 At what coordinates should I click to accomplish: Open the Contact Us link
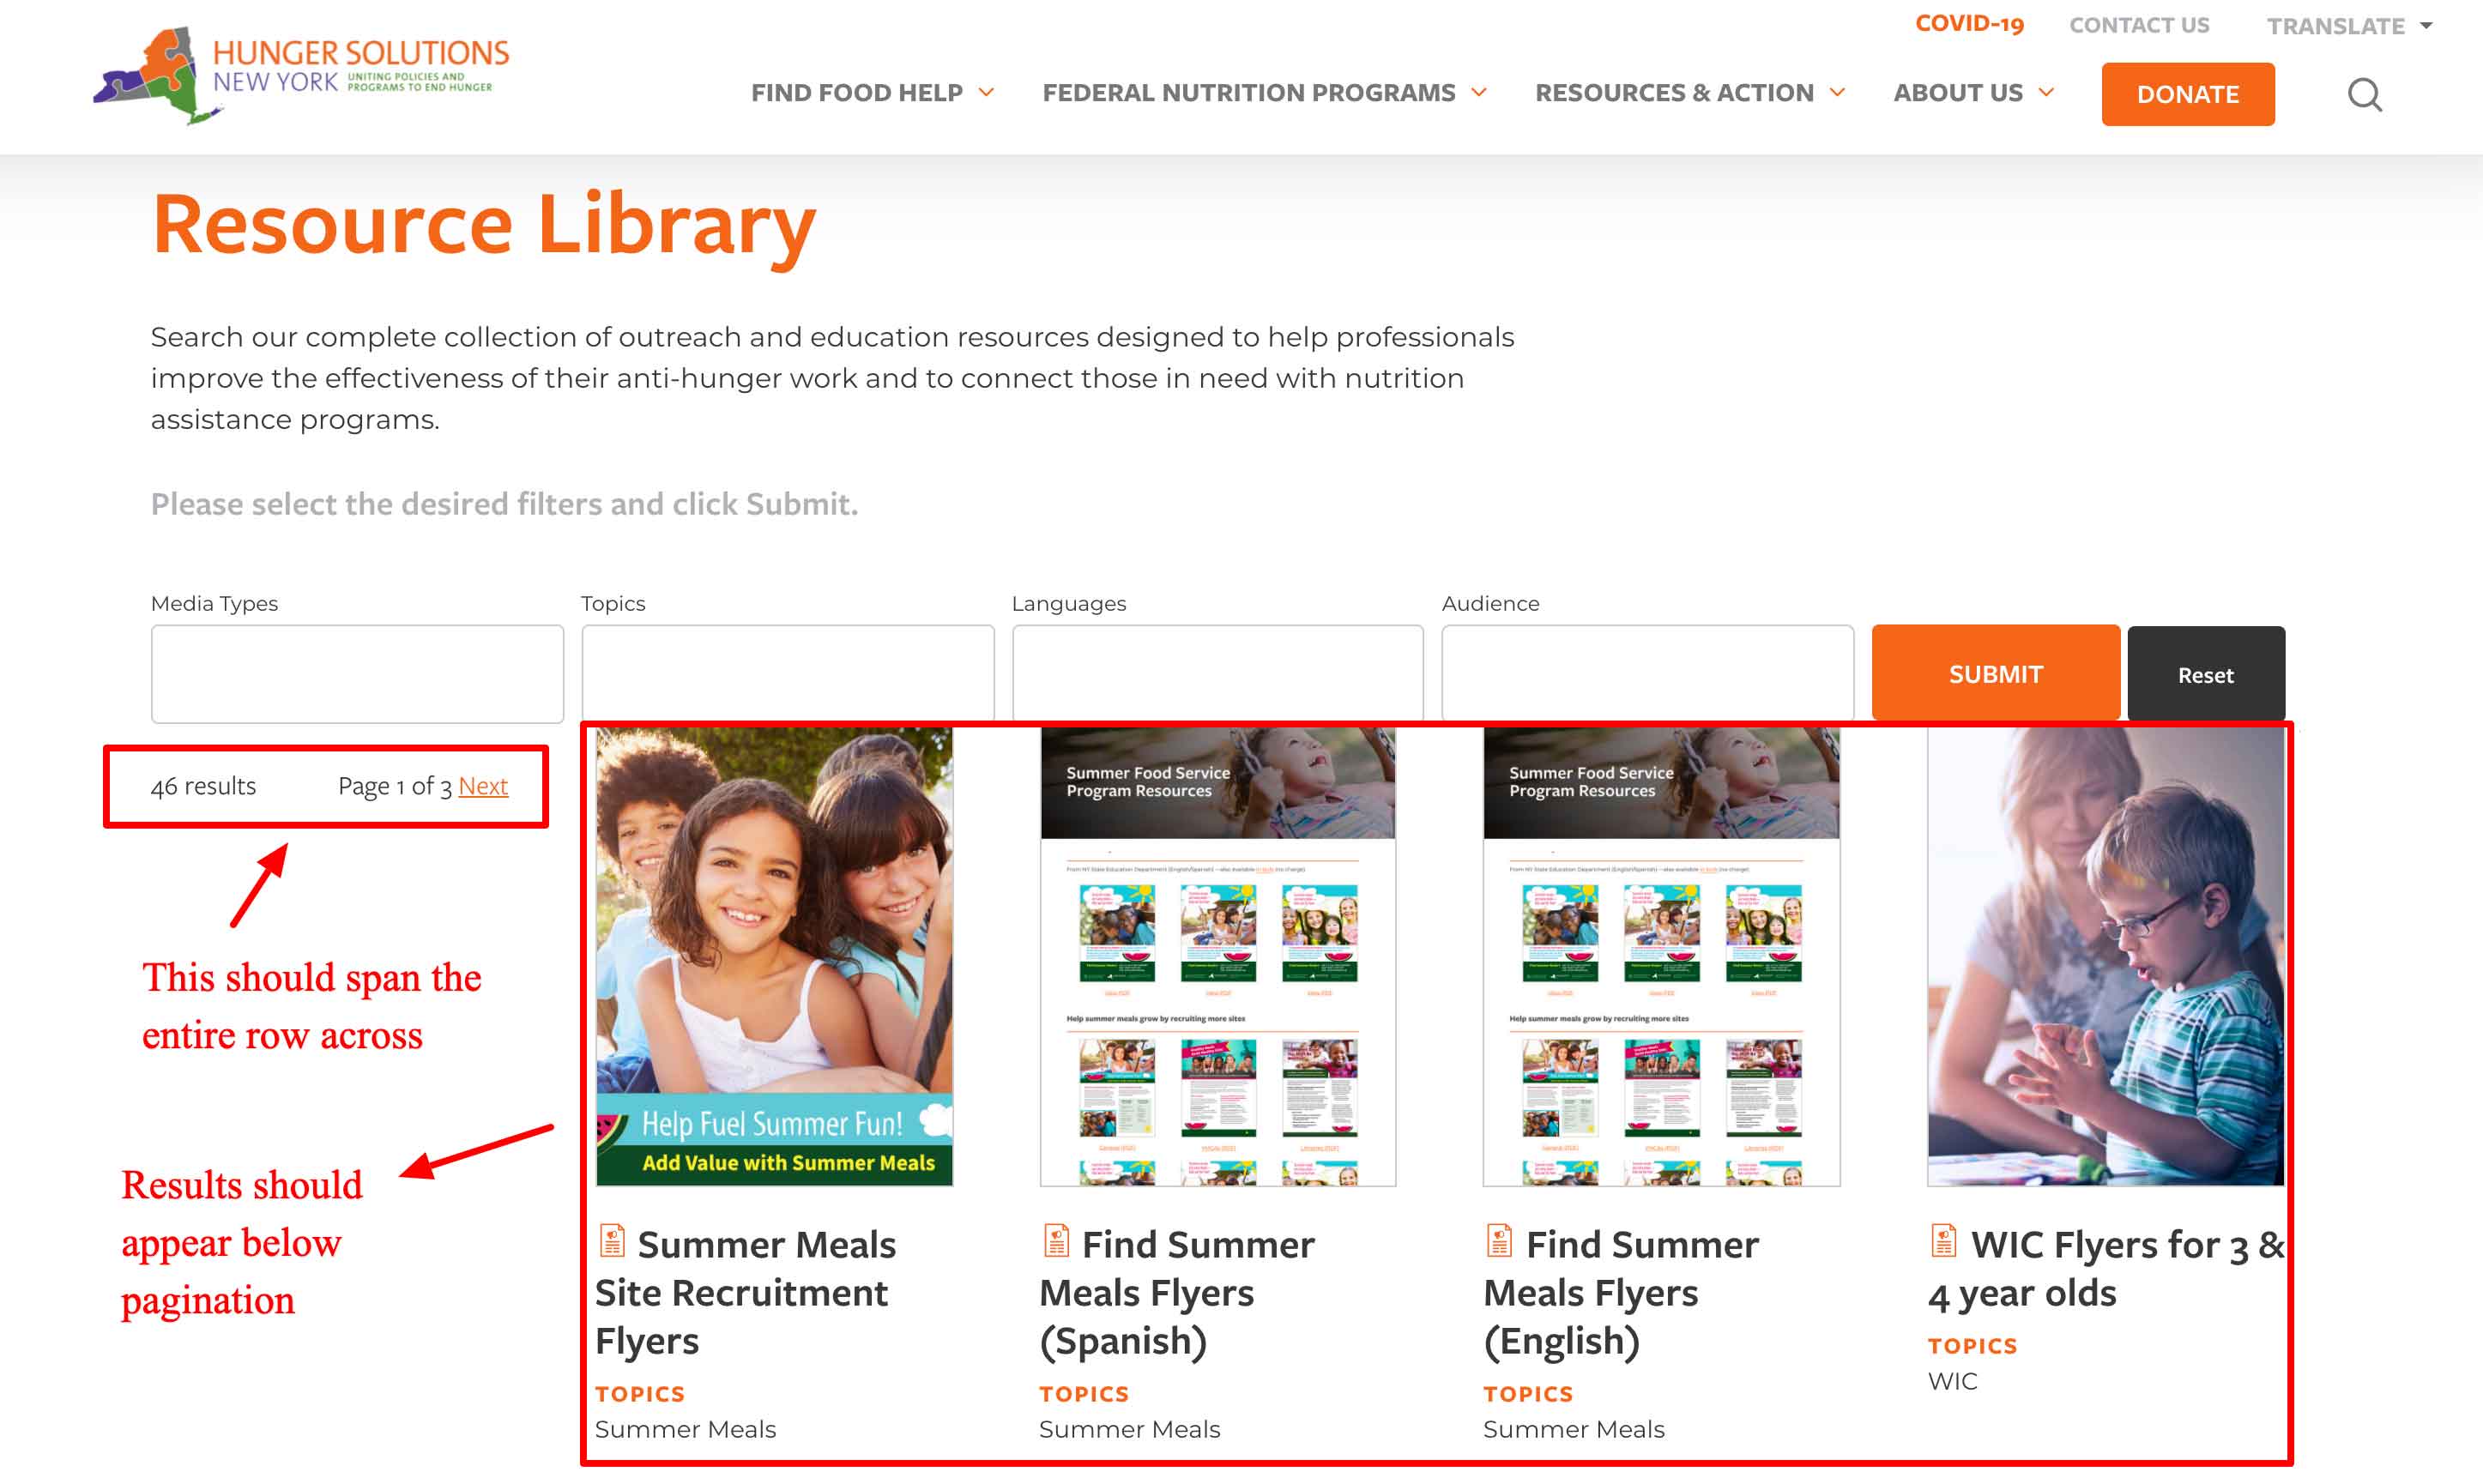point(2139,25)
